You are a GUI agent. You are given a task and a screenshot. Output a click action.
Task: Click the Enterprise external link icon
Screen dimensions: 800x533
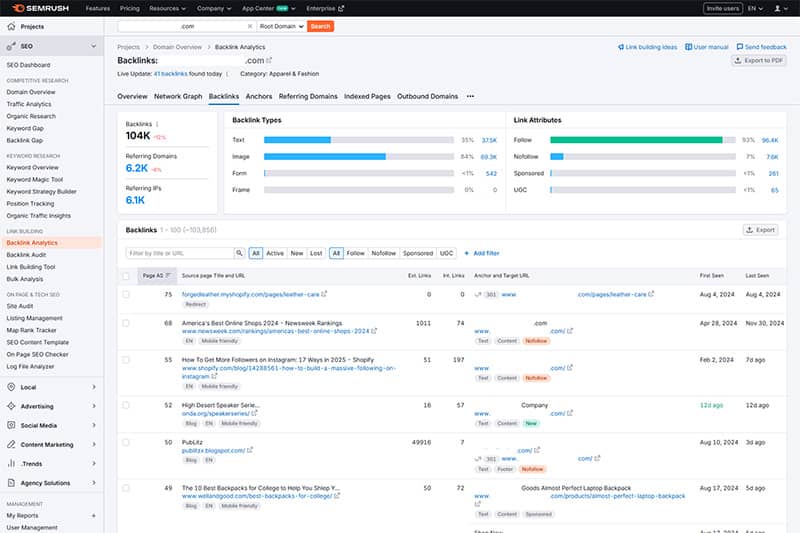tap(341, 8)
